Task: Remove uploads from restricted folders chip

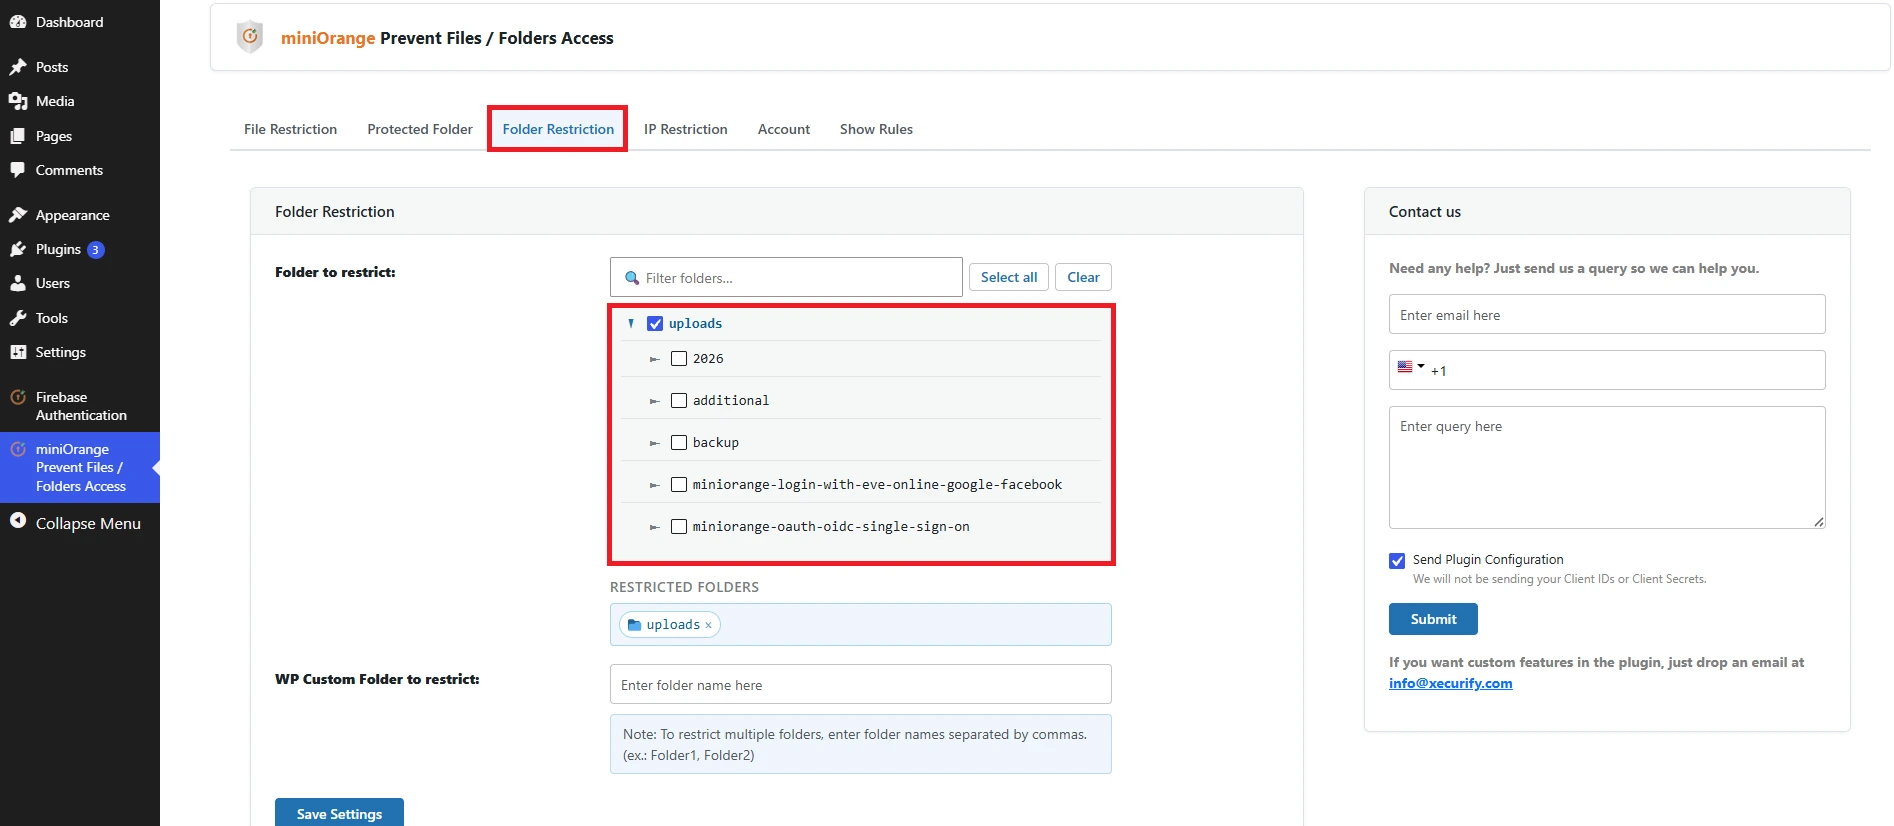Action: pos(709,625)
